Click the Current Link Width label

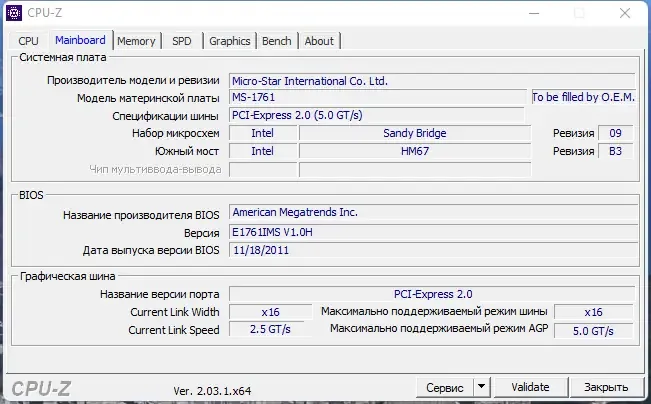tap(175, 312)
